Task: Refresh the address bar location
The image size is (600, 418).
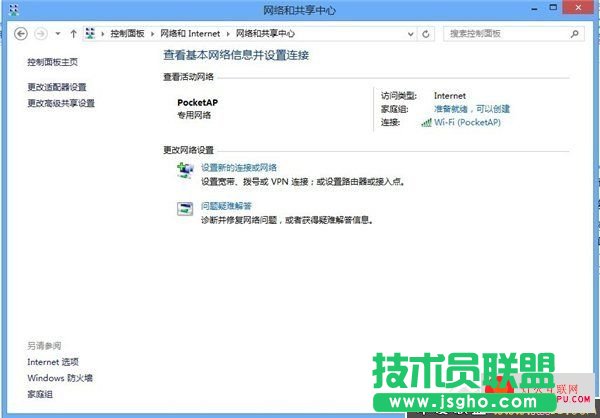Action: [x=426, y=34]
